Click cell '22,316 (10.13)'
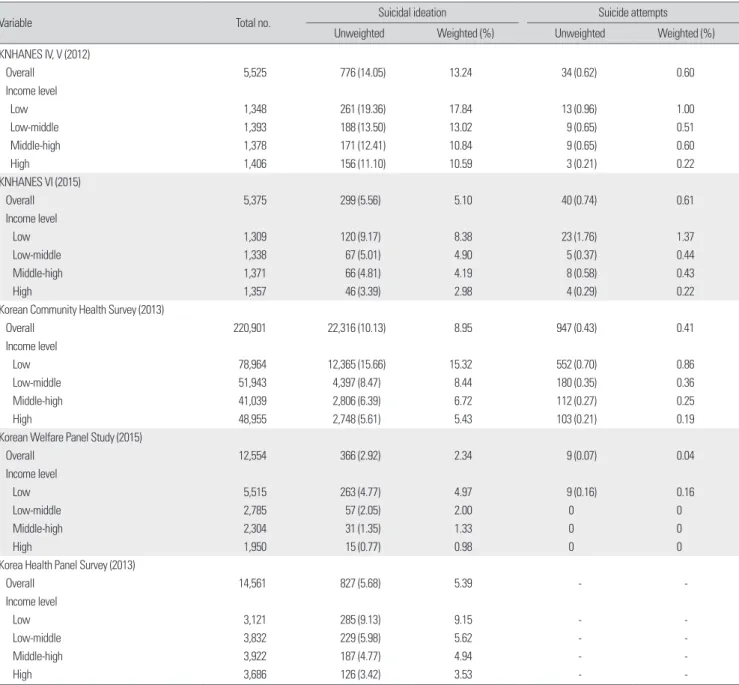The height and width of the screenshot is (685, 739). point(357,328)
